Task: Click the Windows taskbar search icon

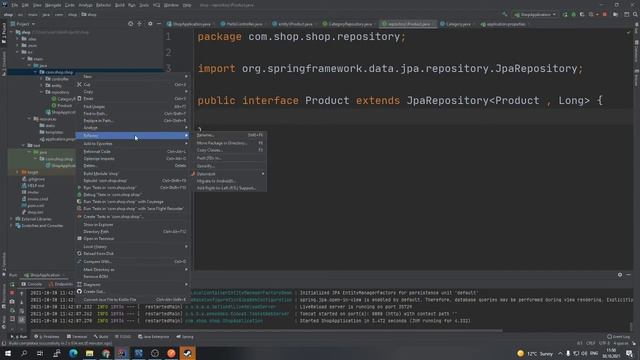Action: pos(24,353)
